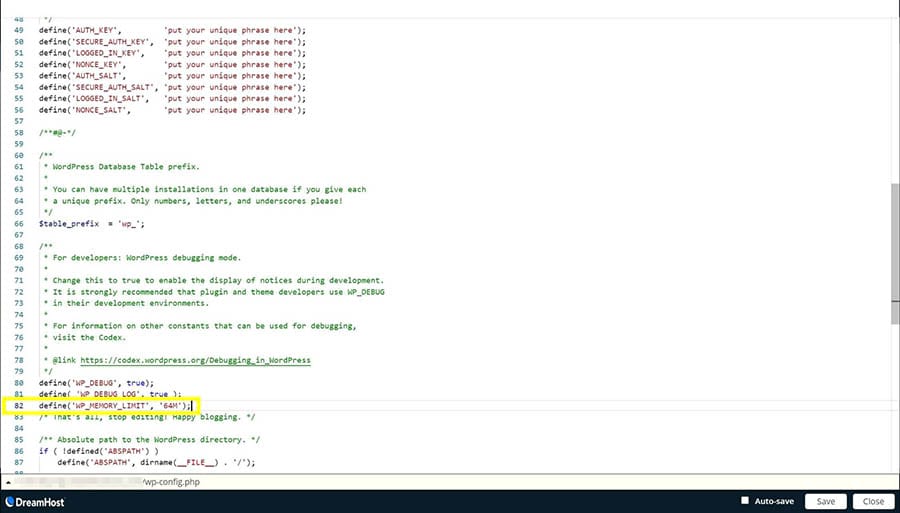Image resolution: width=900 pixels, height=513 pixels.
Task: Place cursor on the WP_DEBUG_LOG line
Action: tap(110, 394)
